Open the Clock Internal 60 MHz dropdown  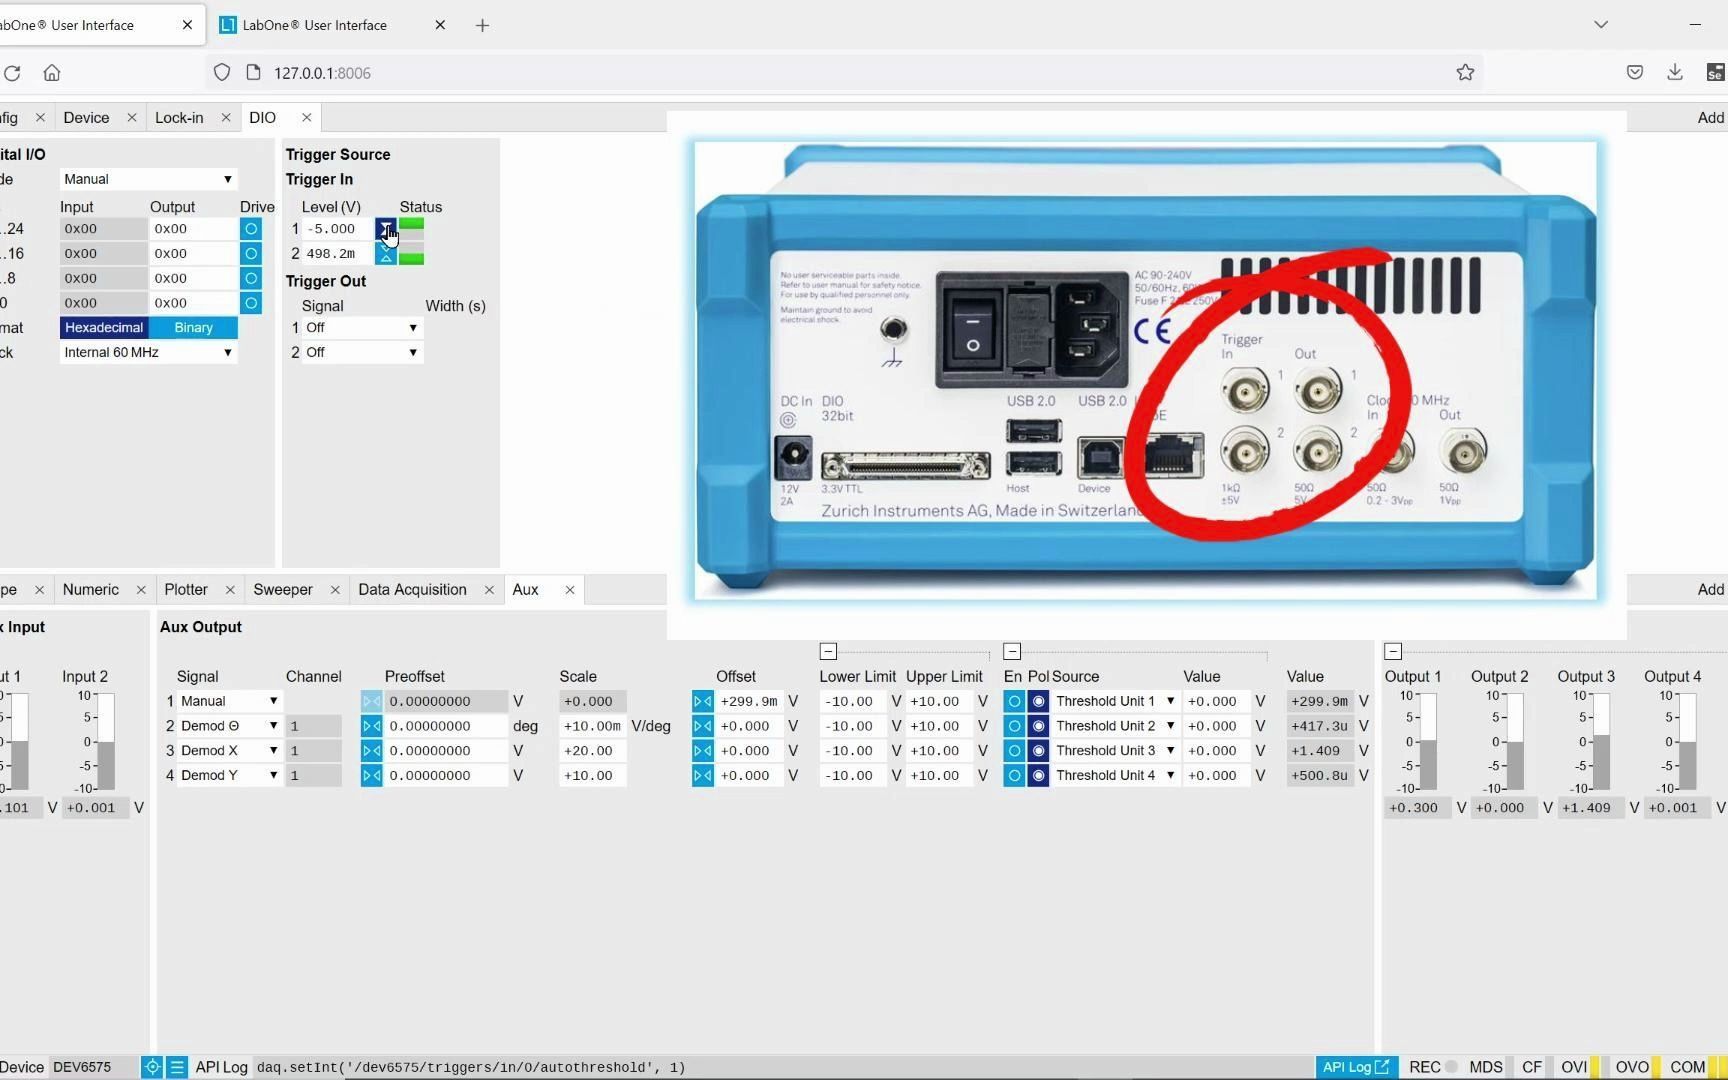pyautogui.click(x=148, y=353)
